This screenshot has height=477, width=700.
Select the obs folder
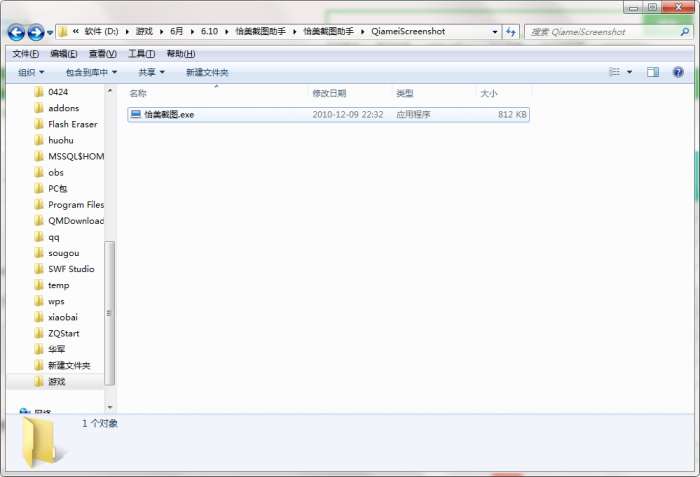click(x=56, y=172)
